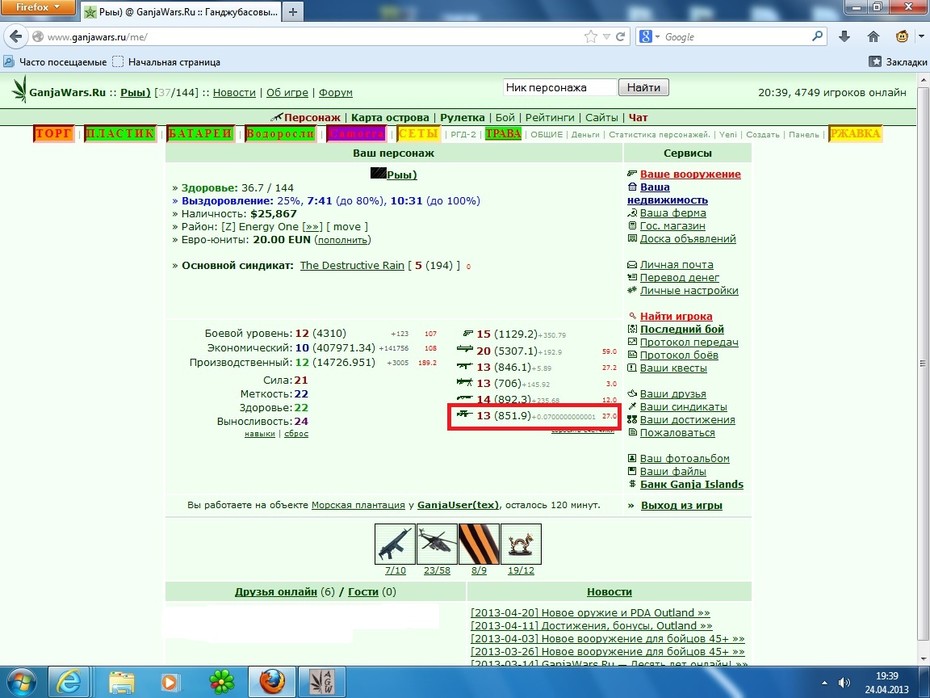Click the 'Найти' button
Image resolution: width=930 pixels, height=698 pixels.
point(644,87)
